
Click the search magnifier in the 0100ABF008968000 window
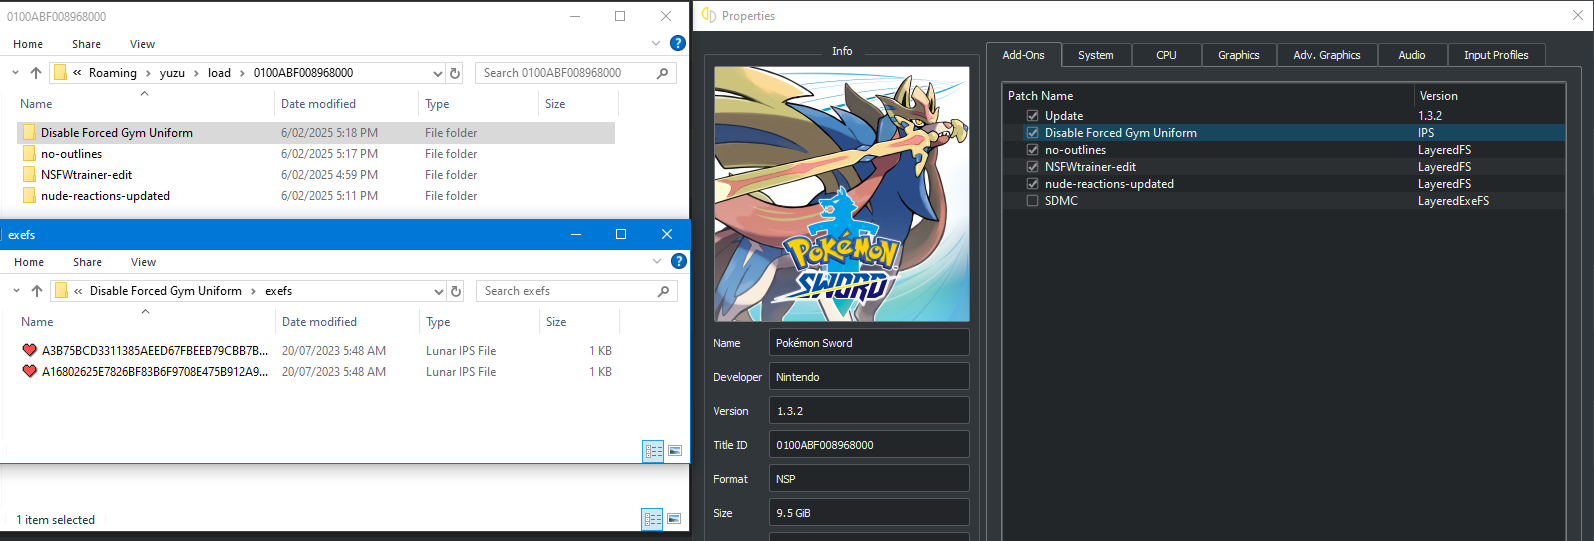pos(662,73)
